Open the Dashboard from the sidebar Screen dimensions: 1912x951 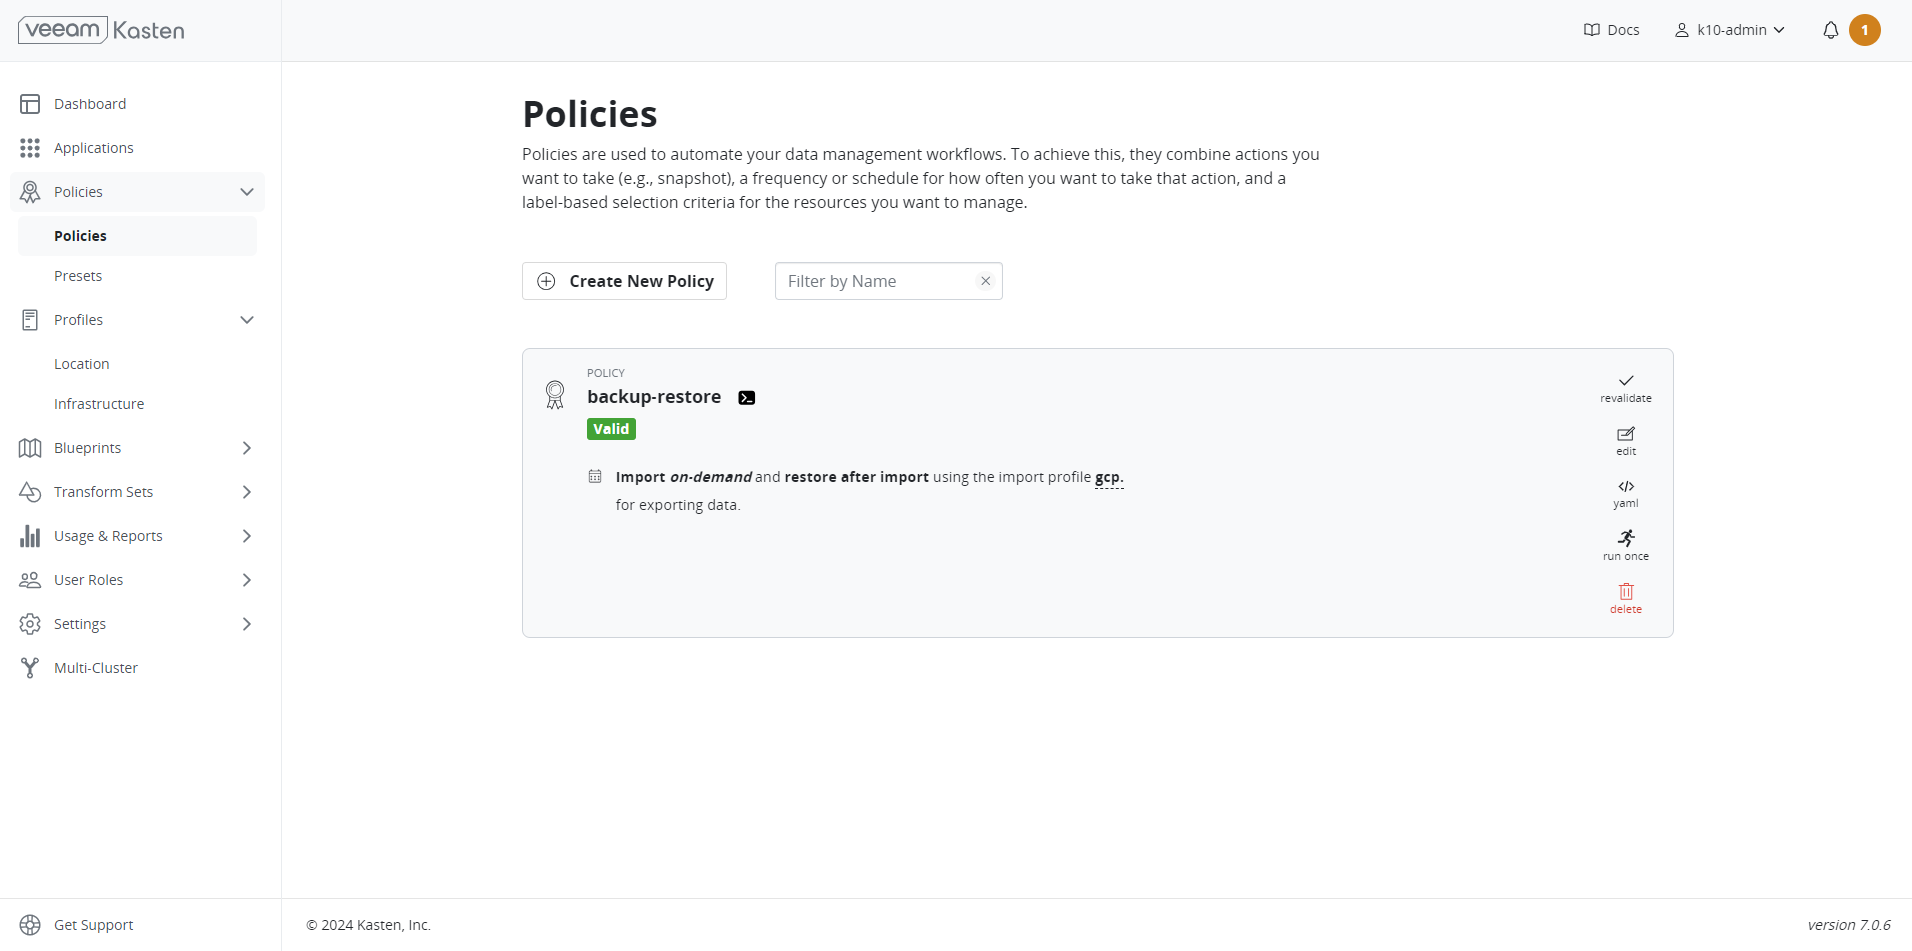point(89,103)
